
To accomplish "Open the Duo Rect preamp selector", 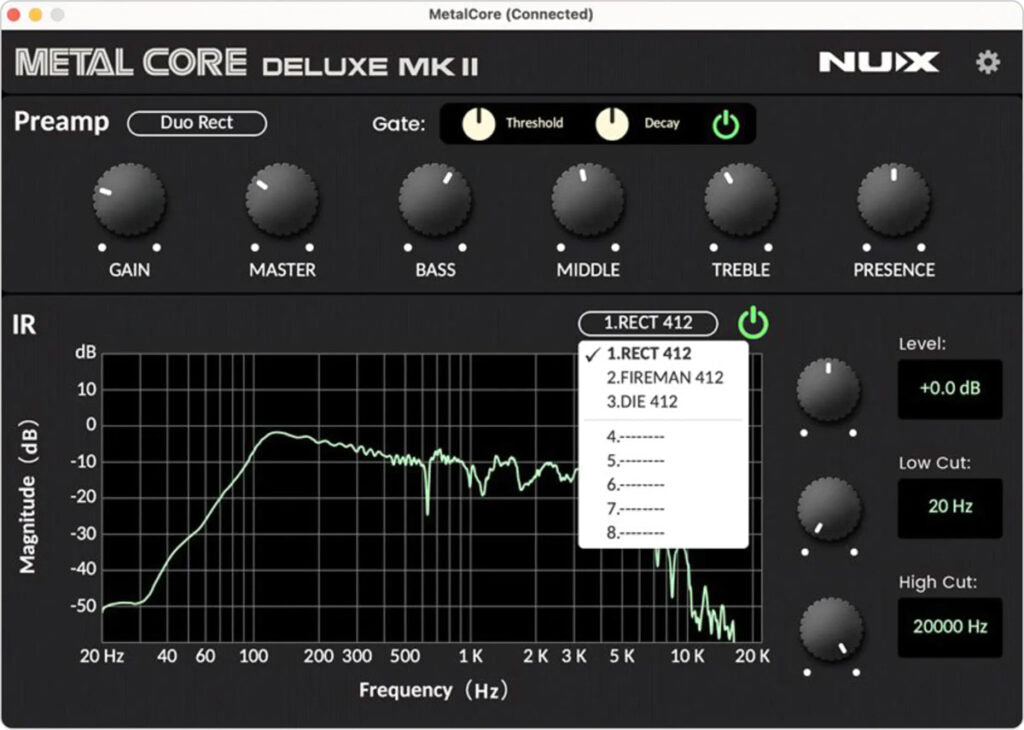I will coord(196,123).
